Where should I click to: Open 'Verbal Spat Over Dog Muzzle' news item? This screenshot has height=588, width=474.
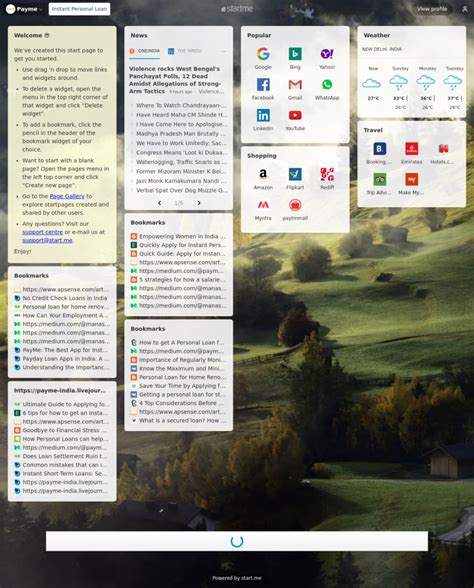click(182, 190)
